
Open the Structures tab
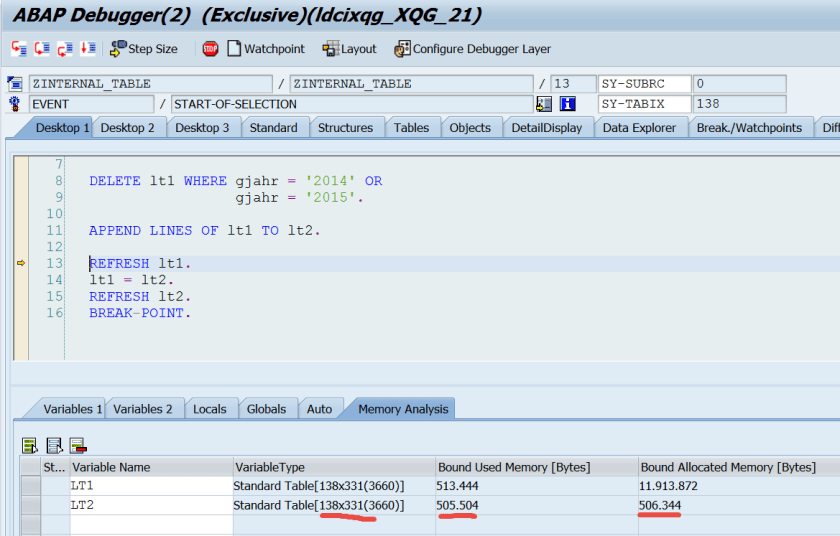coord(345,128)
